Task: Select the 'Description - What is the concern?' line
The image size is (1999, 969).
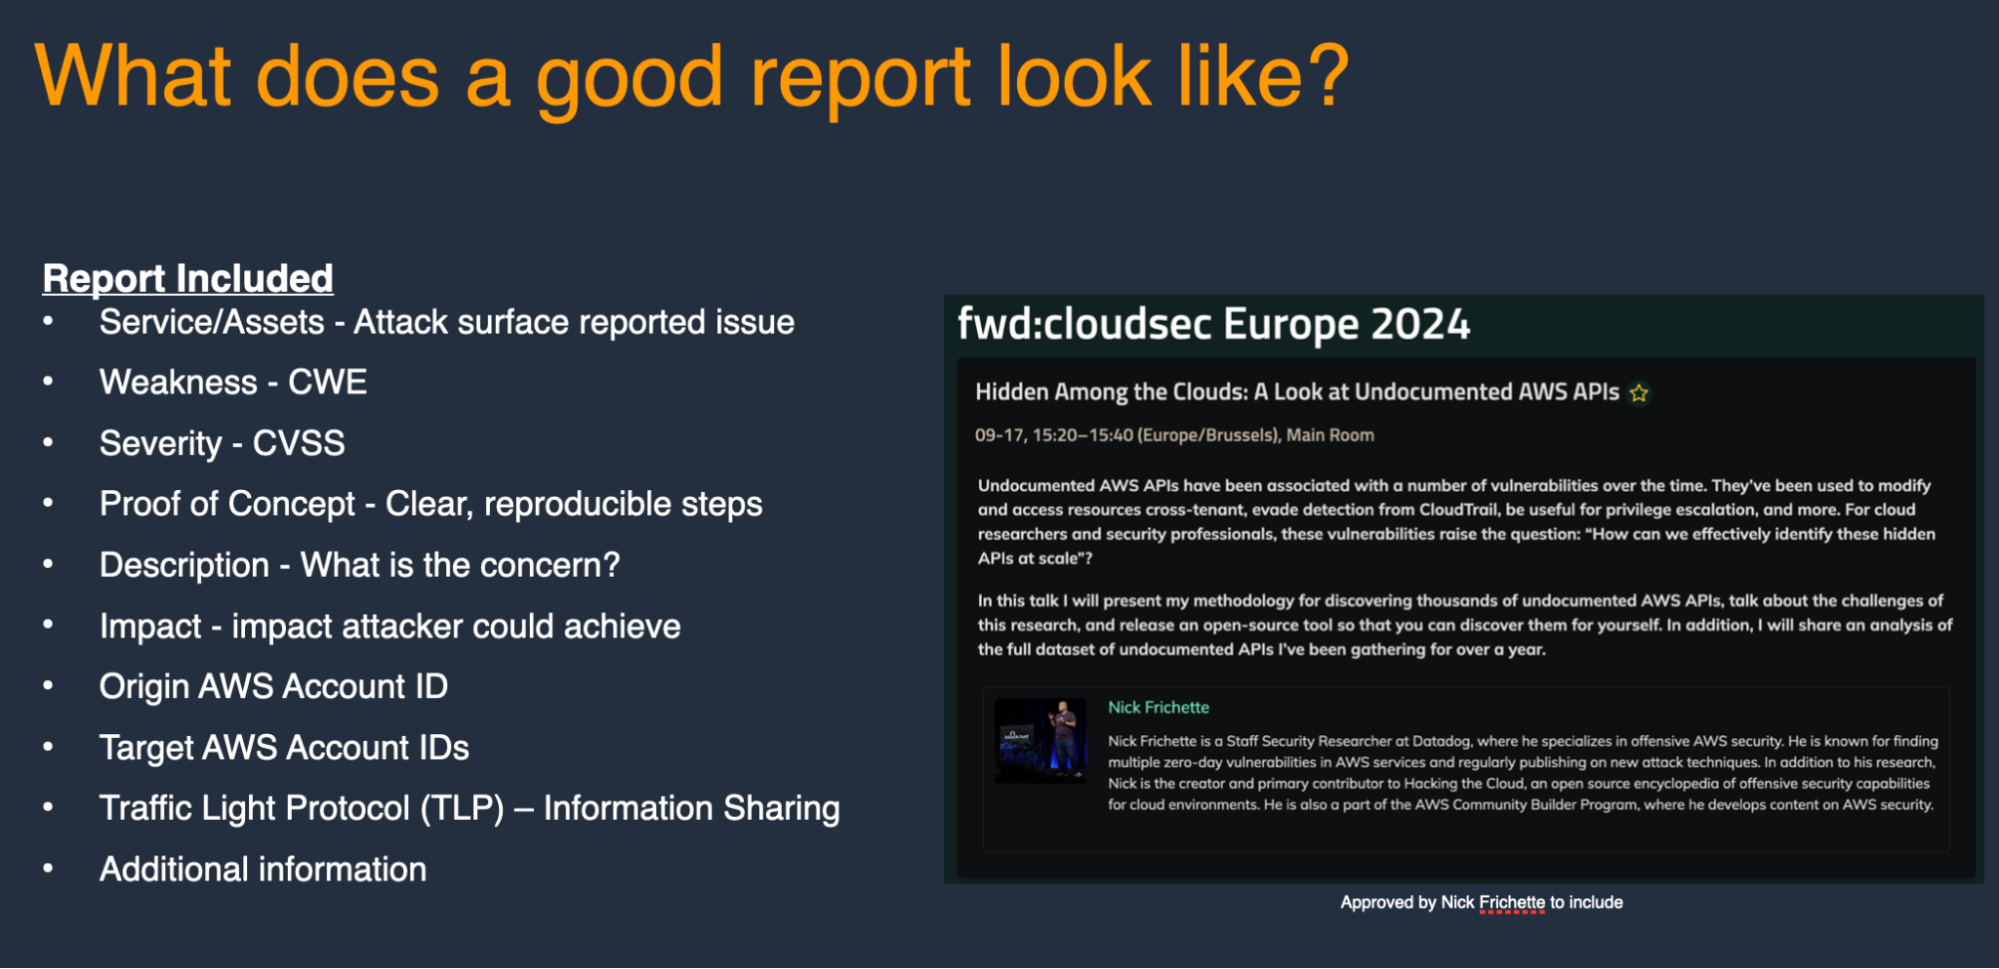Action: click(x=359, y=565)
